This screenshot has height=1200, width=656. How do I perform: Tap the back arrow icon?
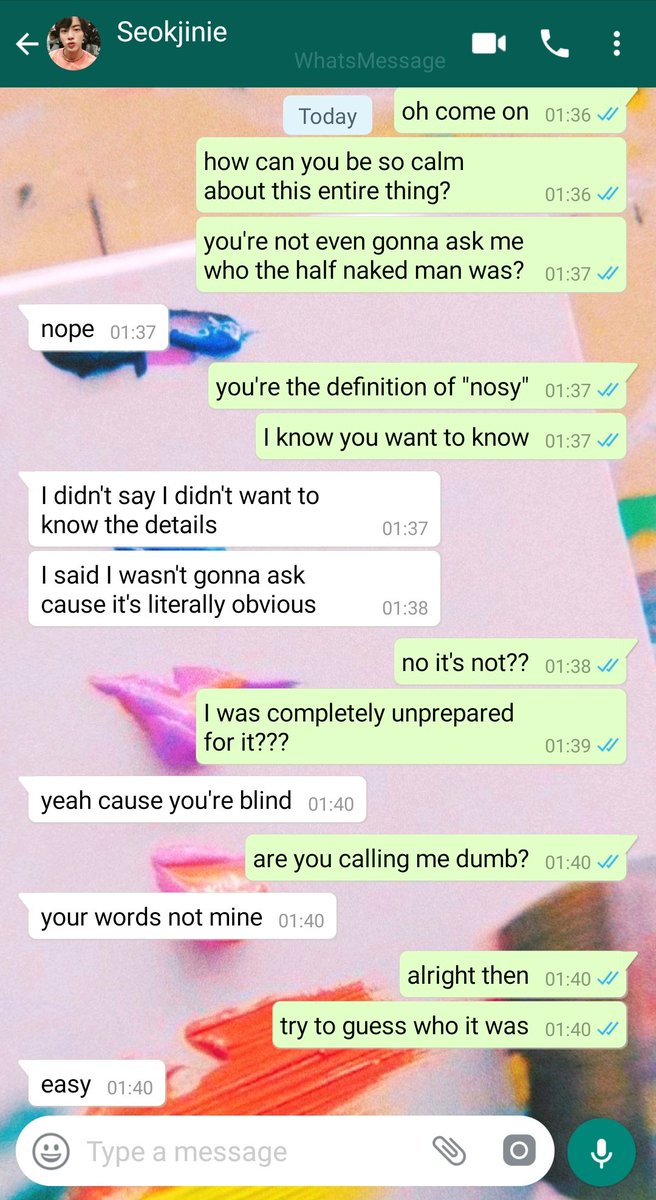[x=27, y=44]
